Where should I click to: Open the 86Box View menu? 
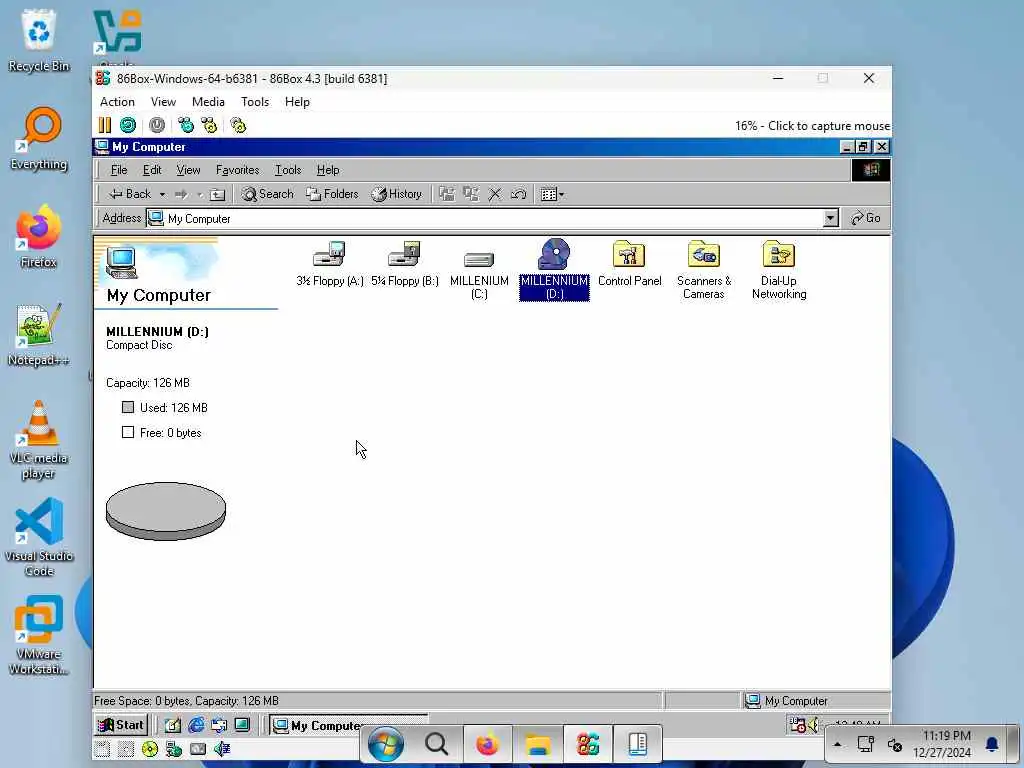(163, 102)
